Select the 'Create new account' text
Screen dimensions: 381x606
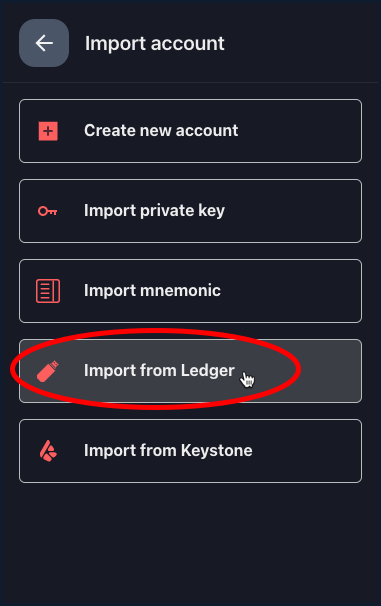(161, 131)
